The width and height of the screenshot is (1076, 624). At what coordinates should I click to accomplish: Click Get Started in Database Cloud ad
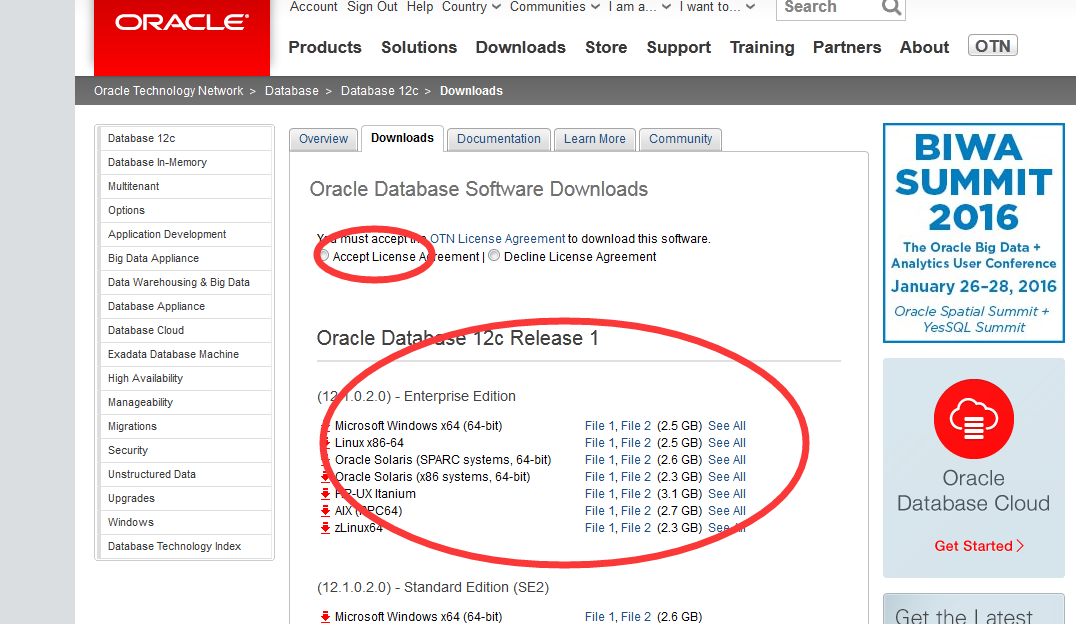(979, 546)
